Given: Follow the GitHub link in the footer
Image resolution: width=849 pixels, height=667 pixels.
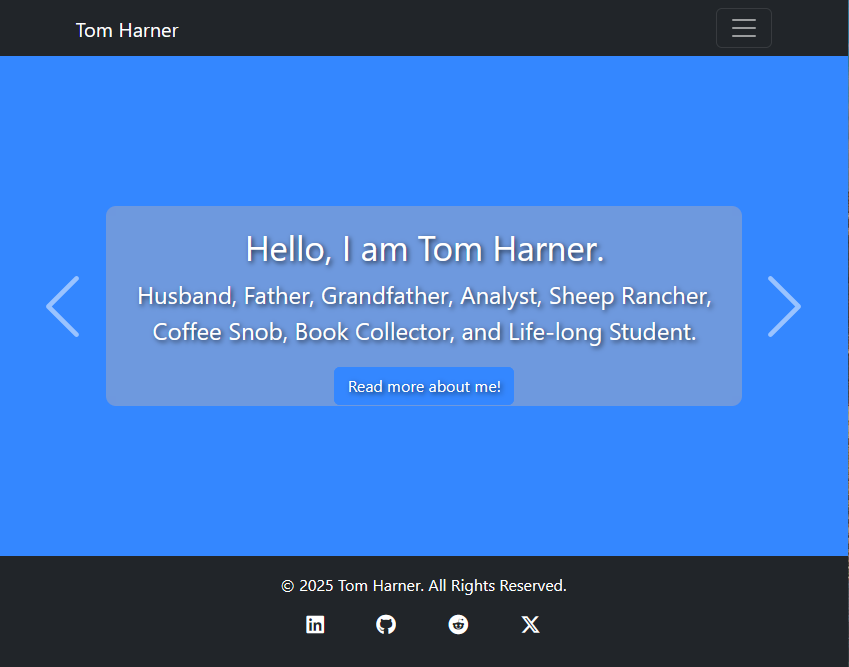Looking at the screenshot, I should click(x=386, y=624).
